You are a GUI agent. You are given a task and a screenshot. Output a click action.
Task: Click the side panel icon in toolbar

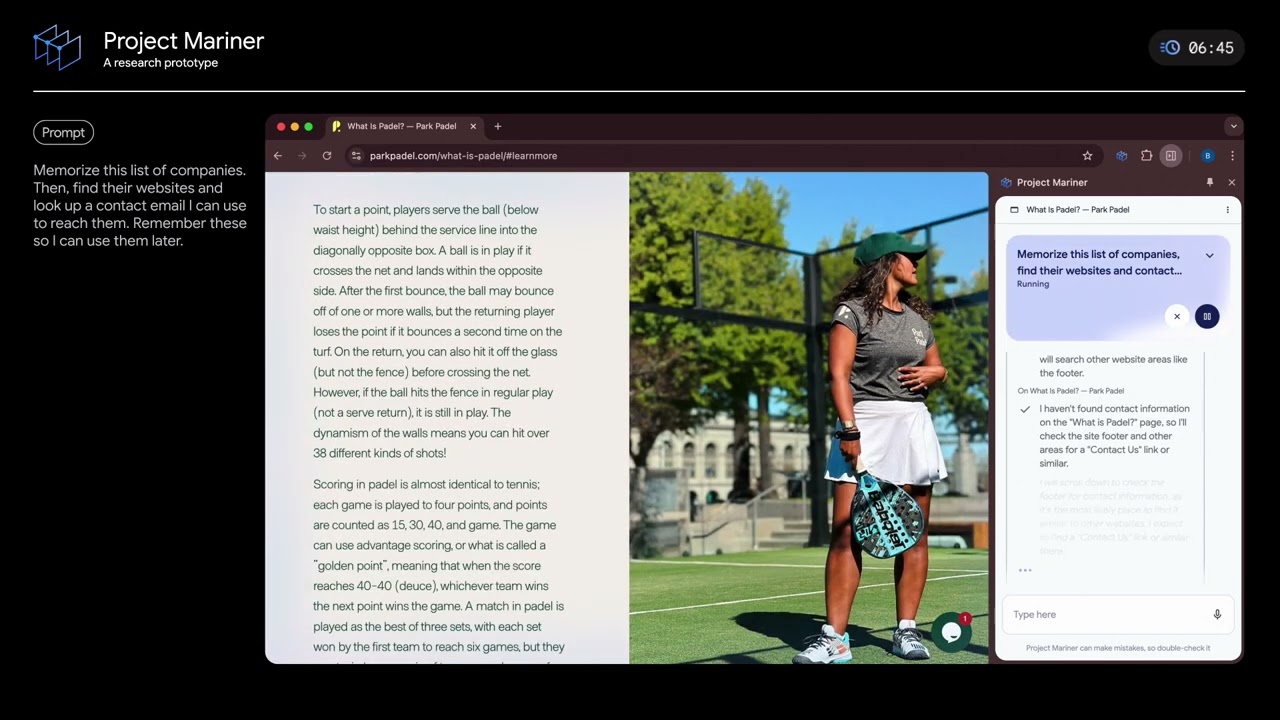click(x=1171, y=156)
